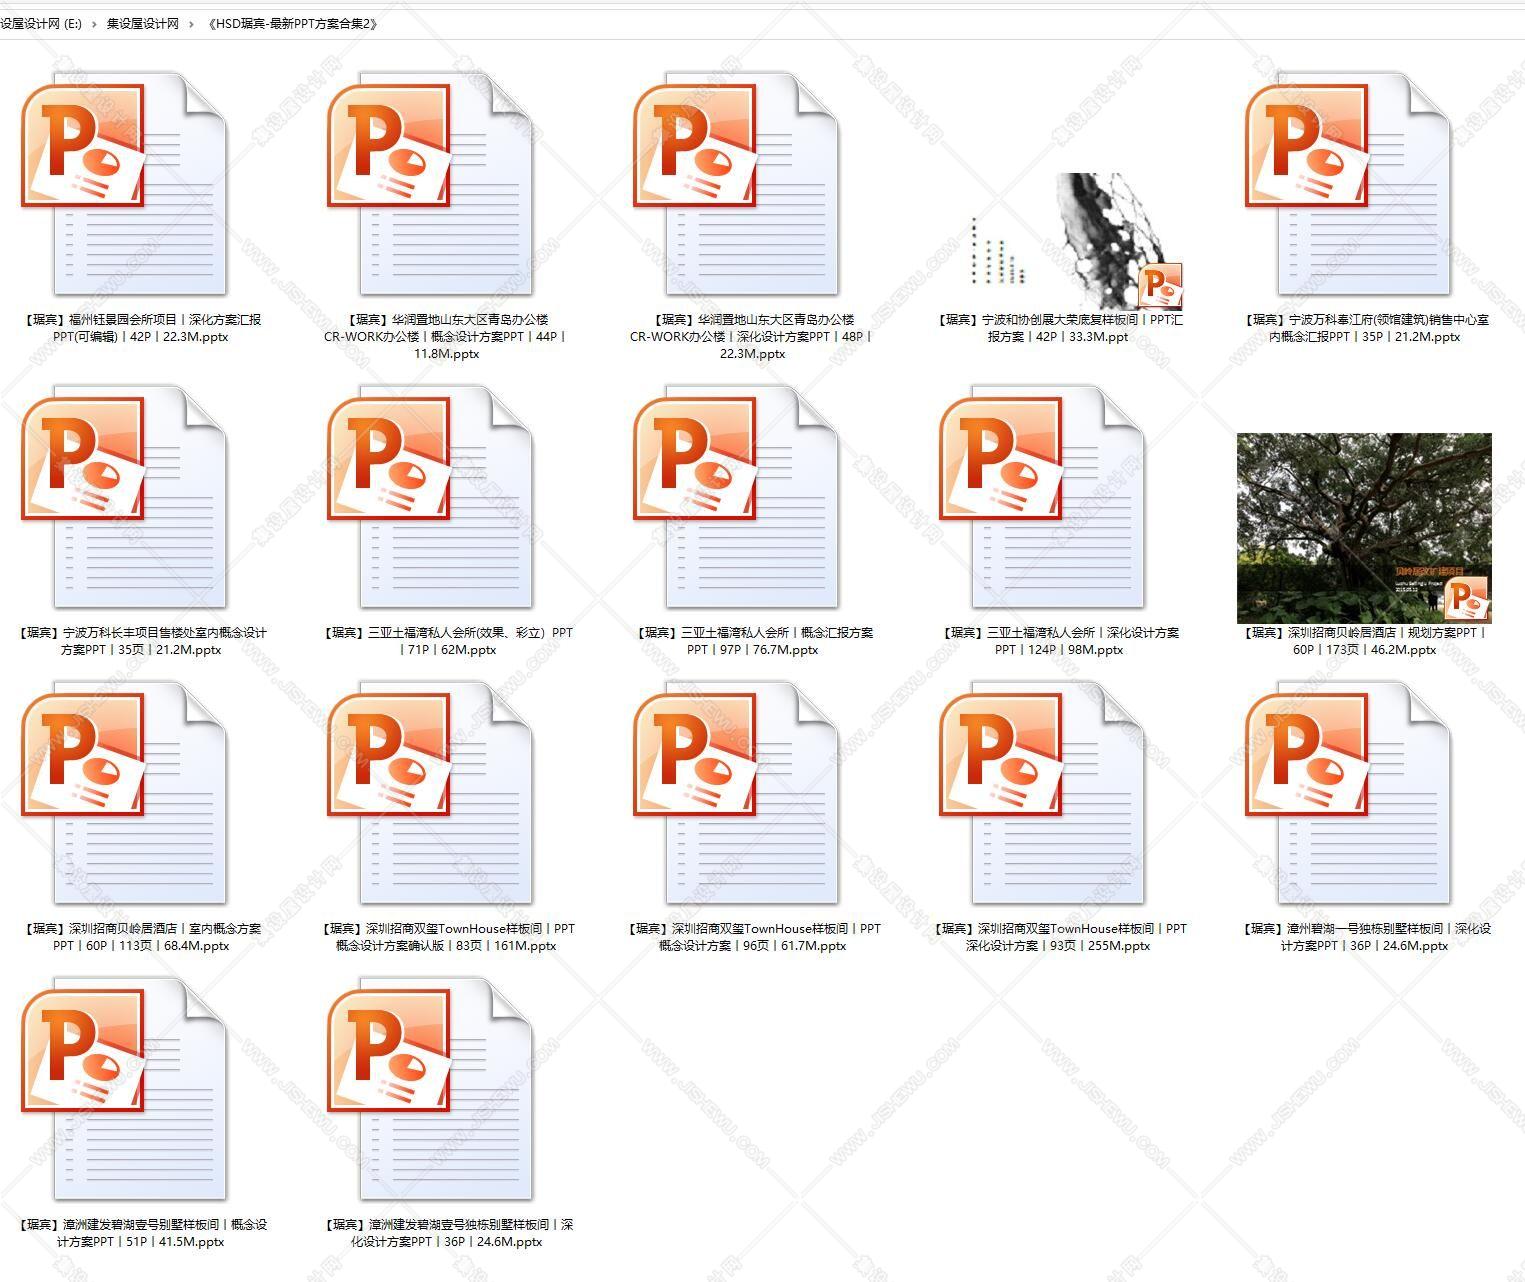Click 《HSD瑞宾-最新PPT方案合集2》 breadcrumb segment
The height and width of the screenshot is (1282, 1525).
click(x=293, y=24)
